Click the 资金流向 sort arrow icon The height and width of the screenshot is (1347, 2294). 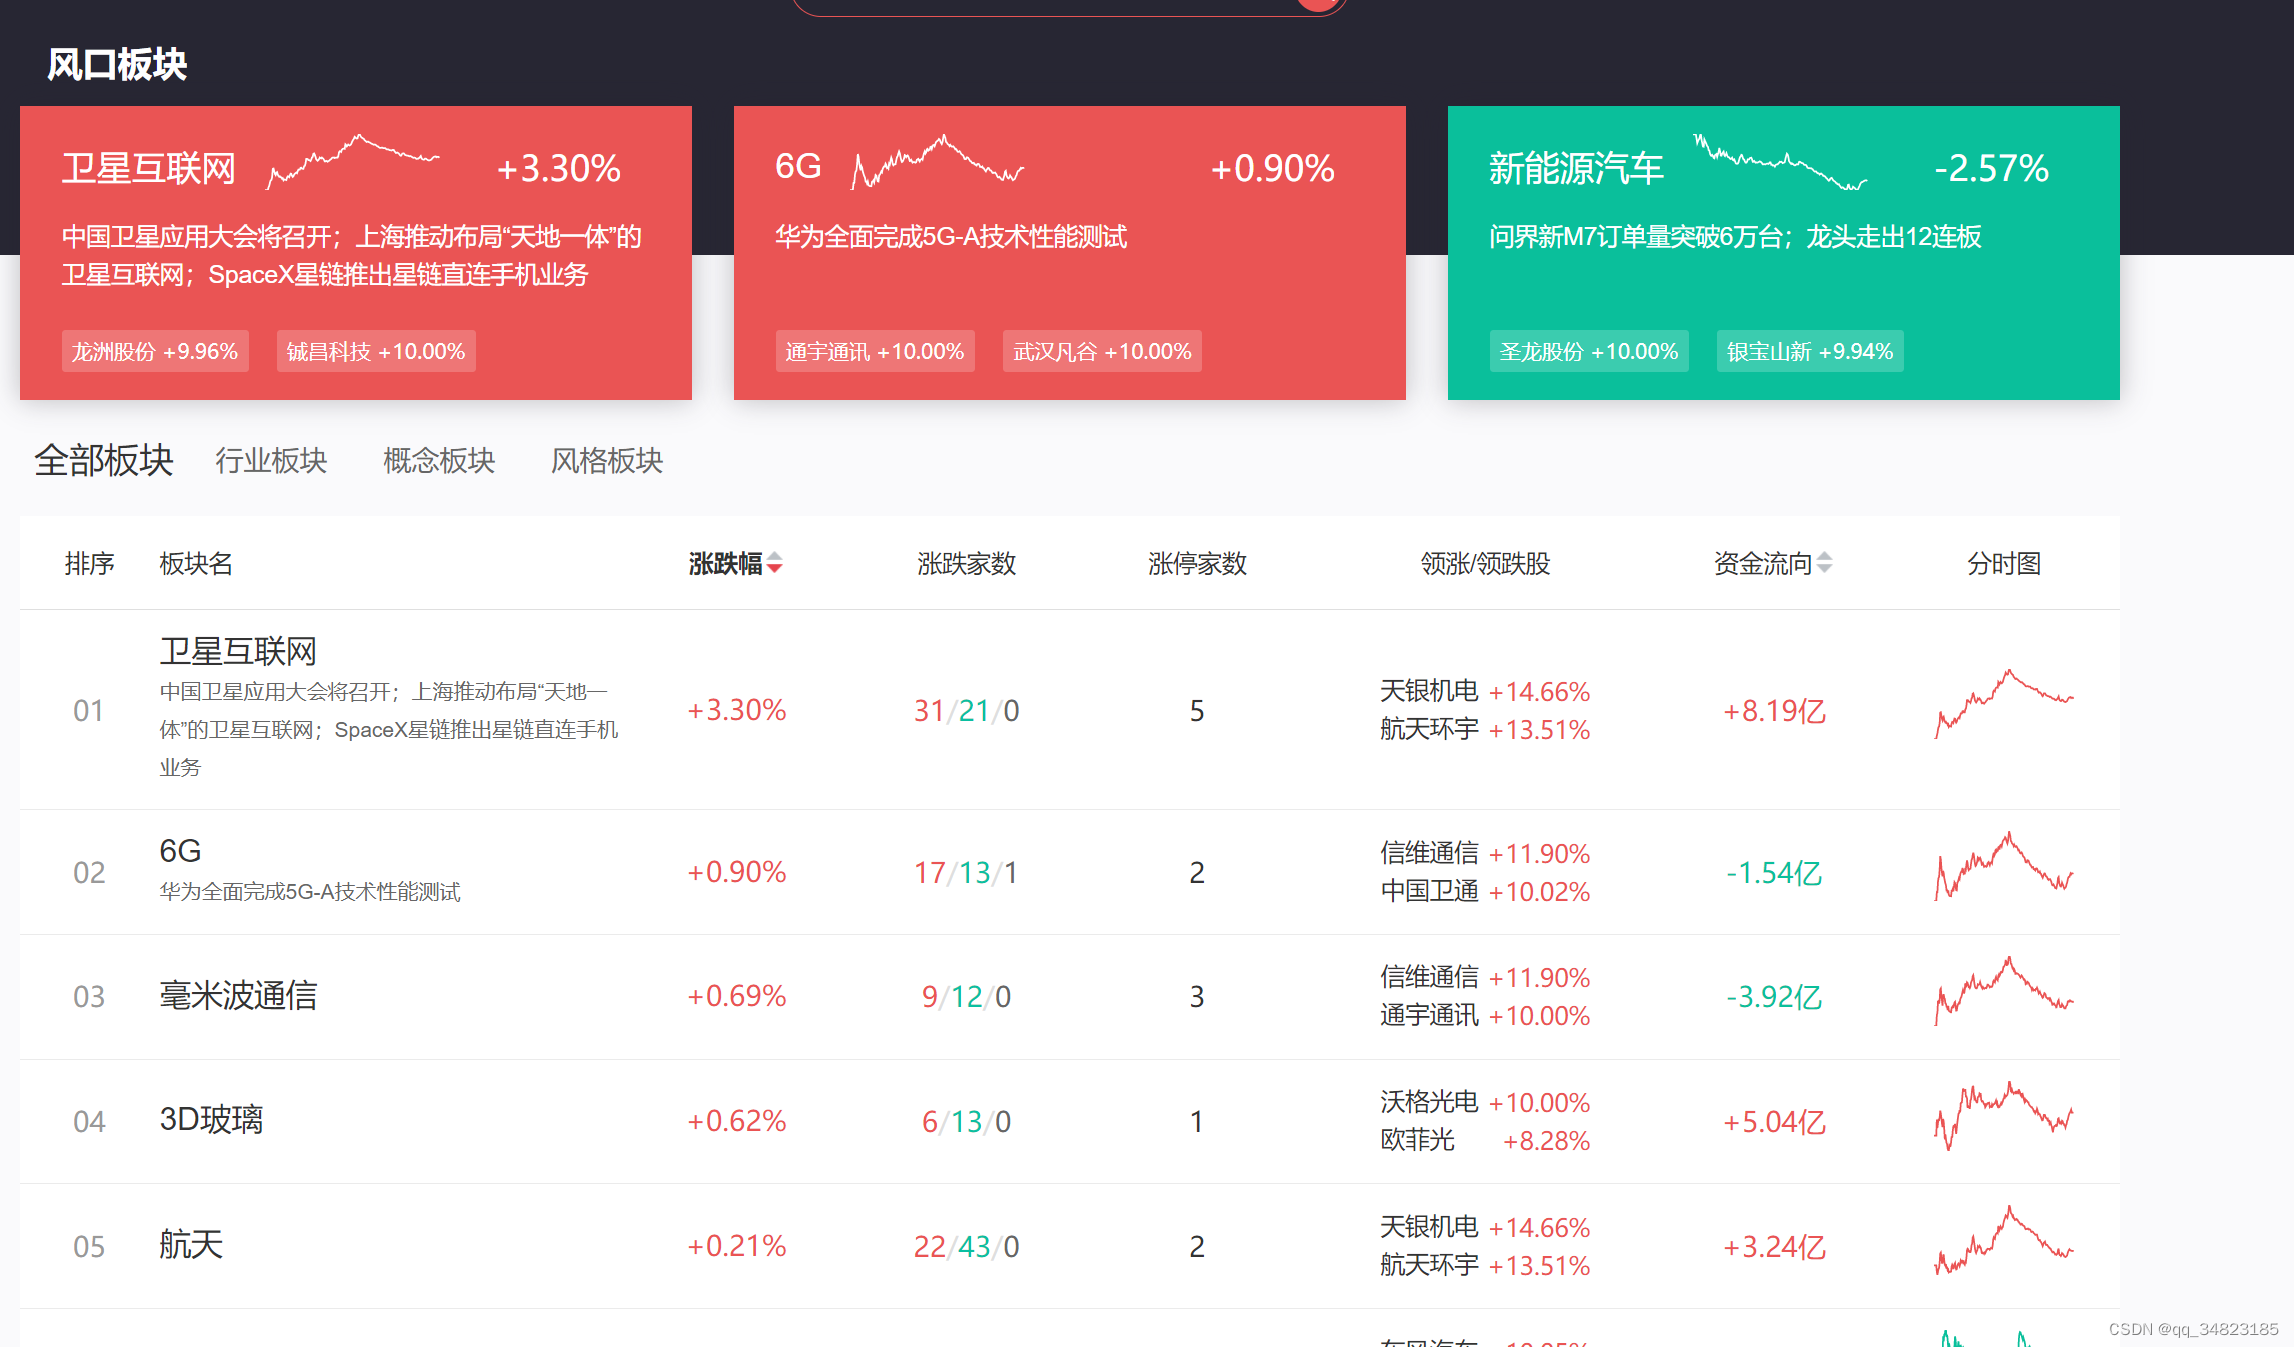(x=1825, y=563)
